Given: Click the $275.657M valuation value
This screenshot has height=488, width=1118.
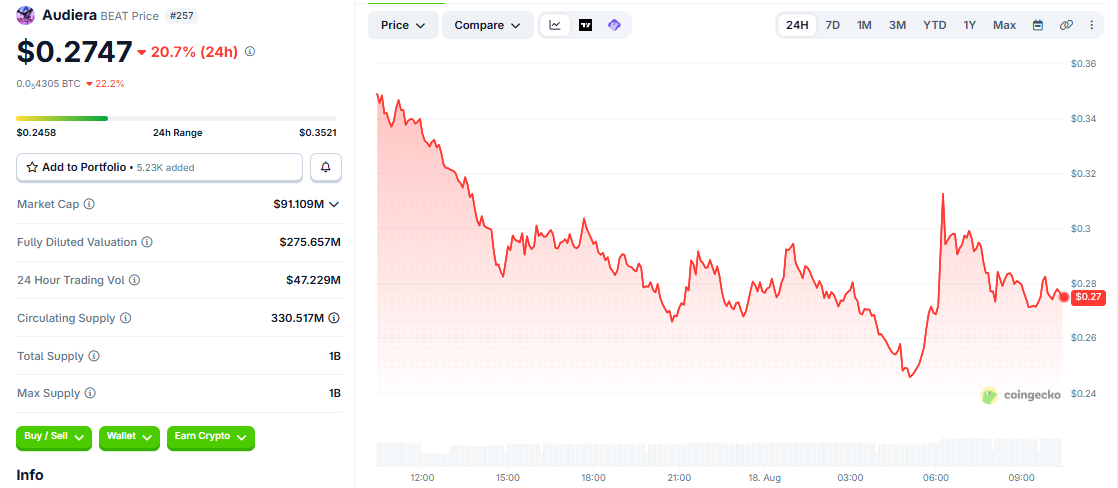Looking at the screenshot, I should [x=310, y=242].
